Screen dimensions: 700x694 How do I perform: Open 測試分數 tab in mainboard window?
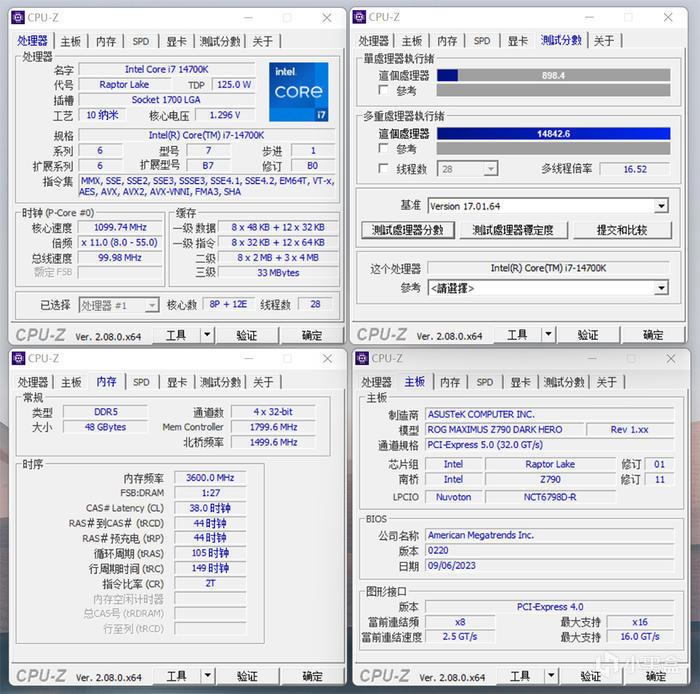pos(564,382)
